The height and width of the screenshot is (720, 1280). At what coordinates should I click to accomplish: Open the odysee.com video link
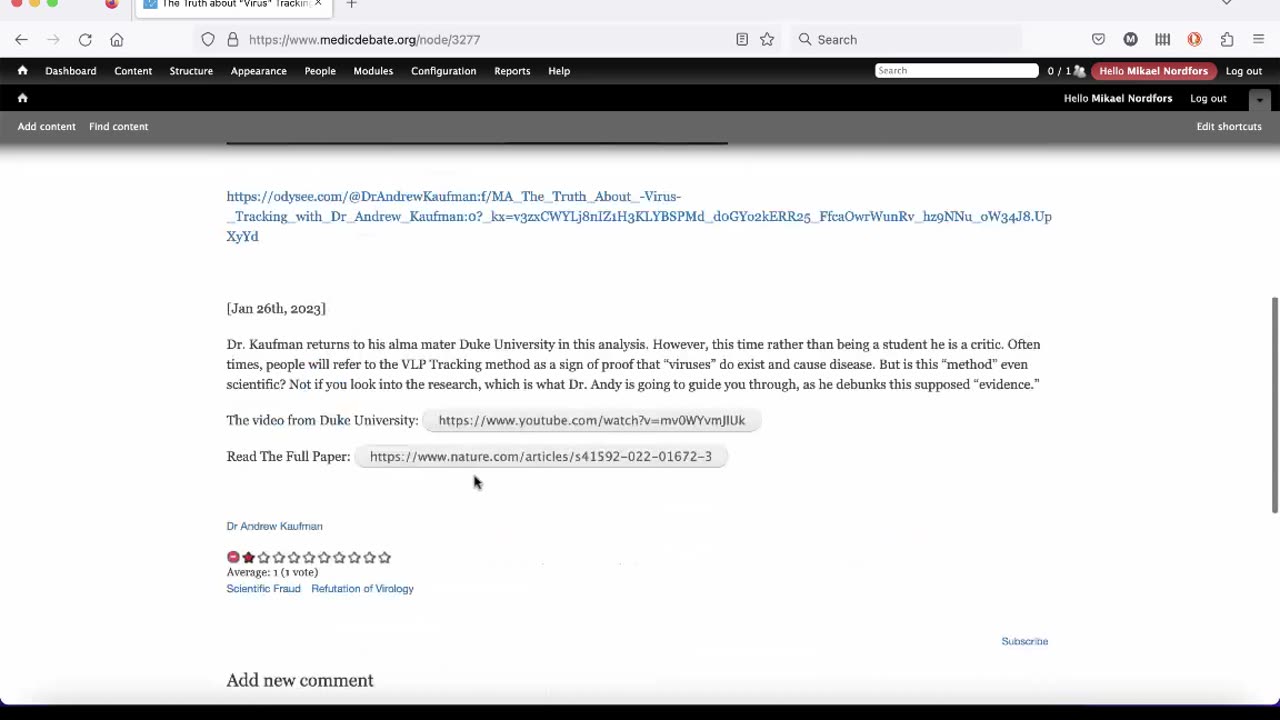coord(639,217)
